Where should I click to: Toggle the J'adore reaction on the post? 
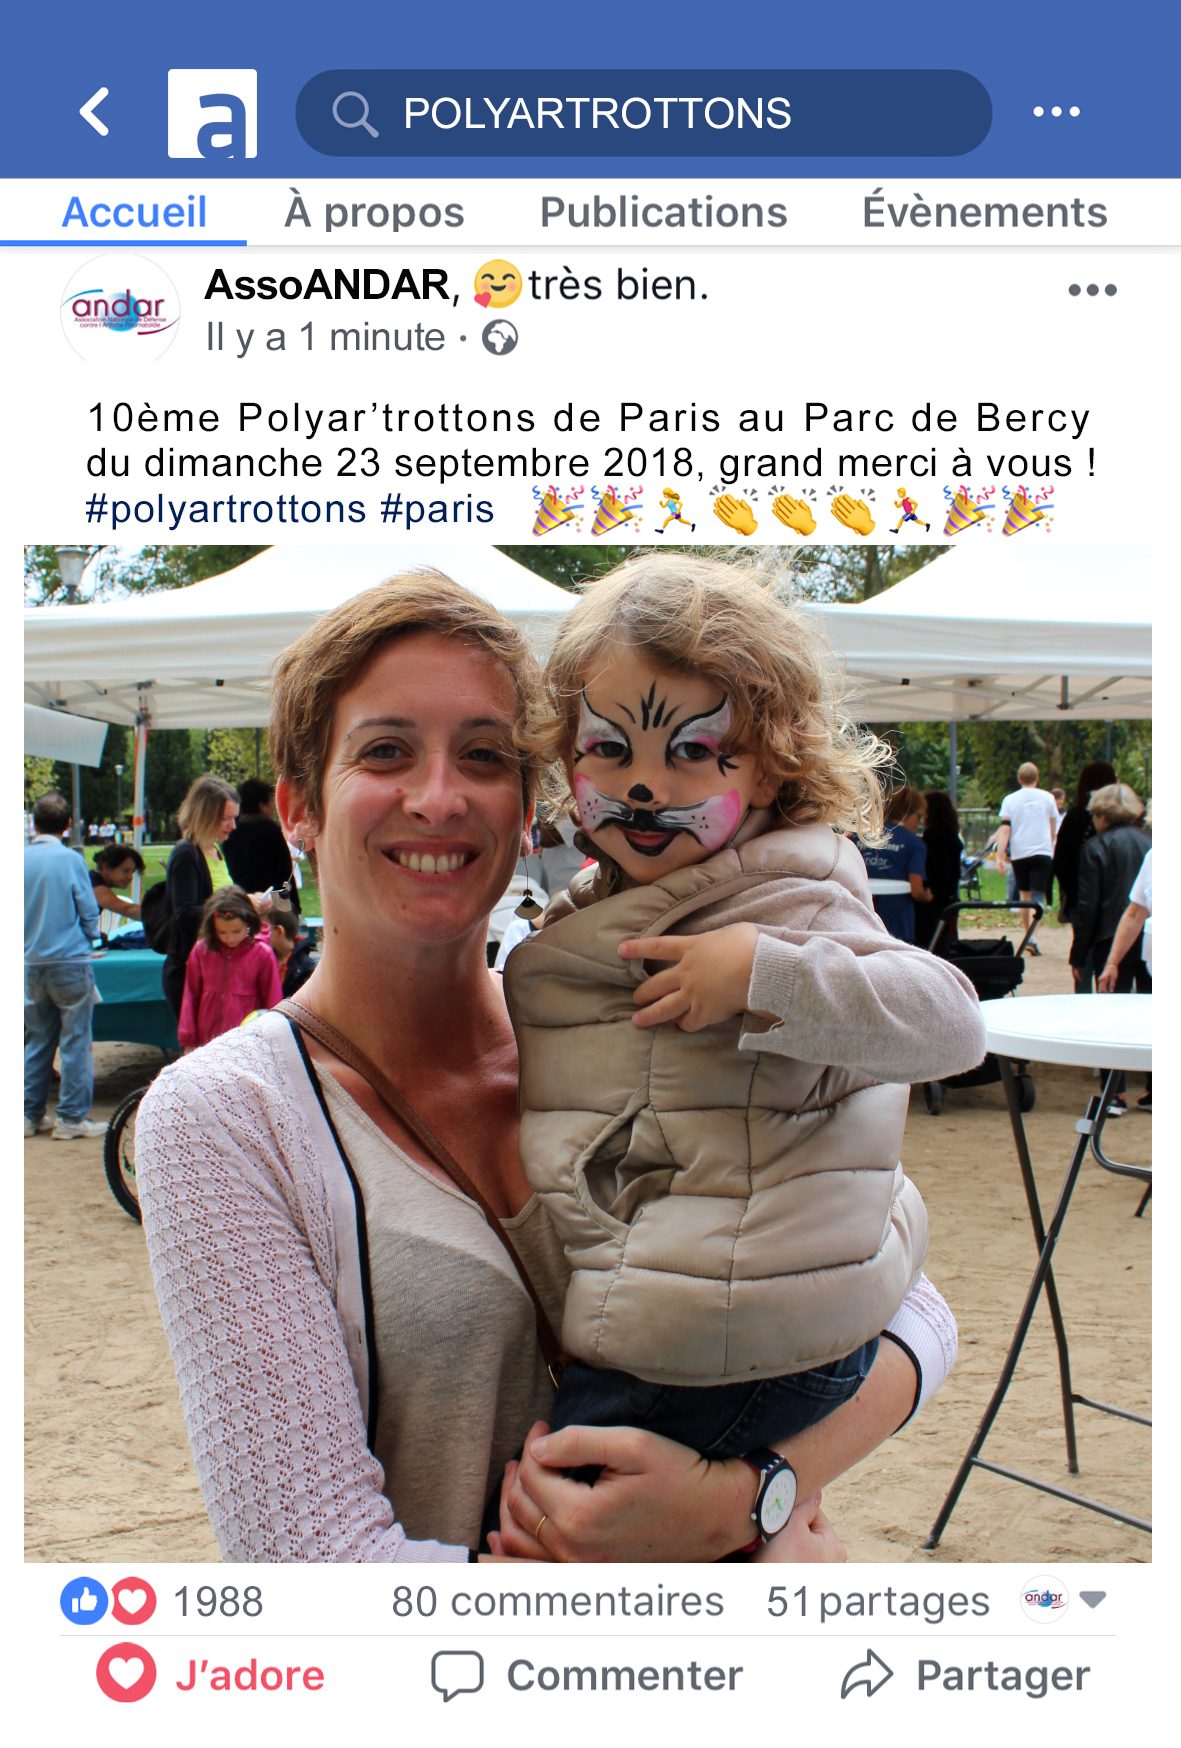[x=211, y=1674]
